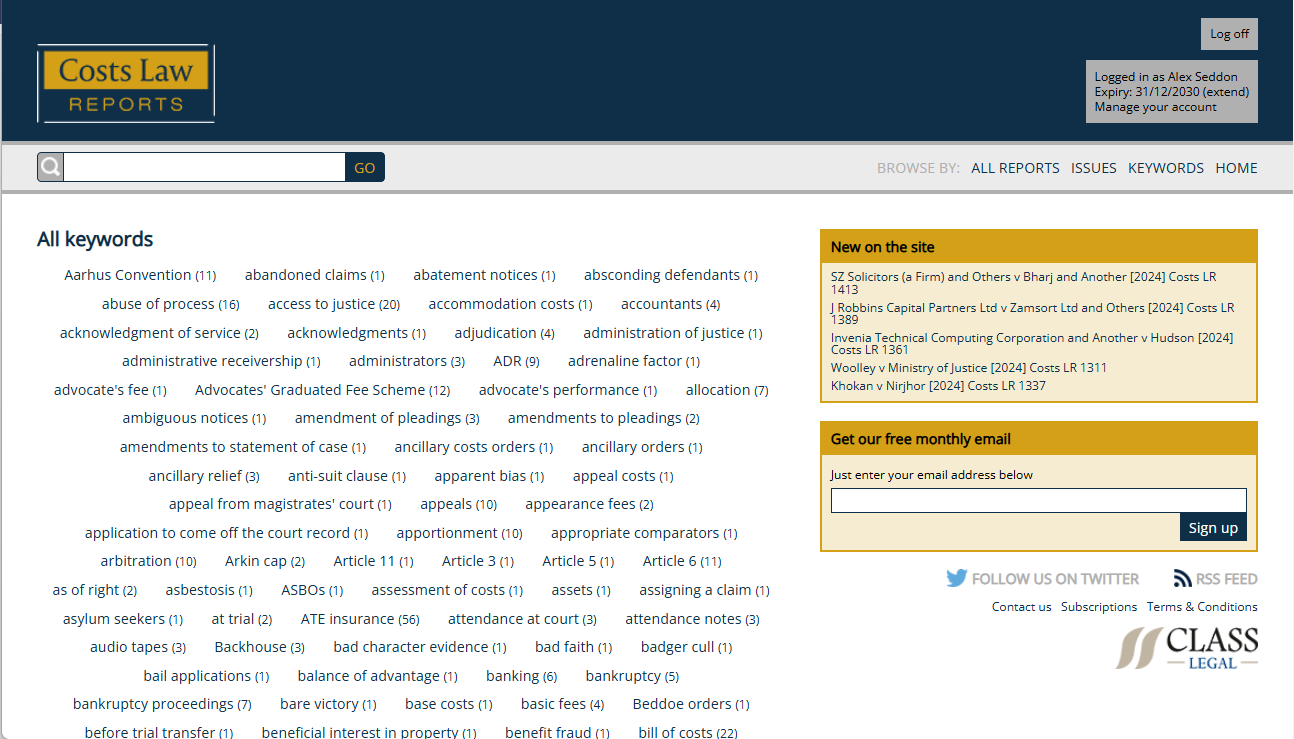Open the ISSUES browse menu item
Image resolution: width=1294 pixels, height=739 pixels.
click(x=1093, y=168)
